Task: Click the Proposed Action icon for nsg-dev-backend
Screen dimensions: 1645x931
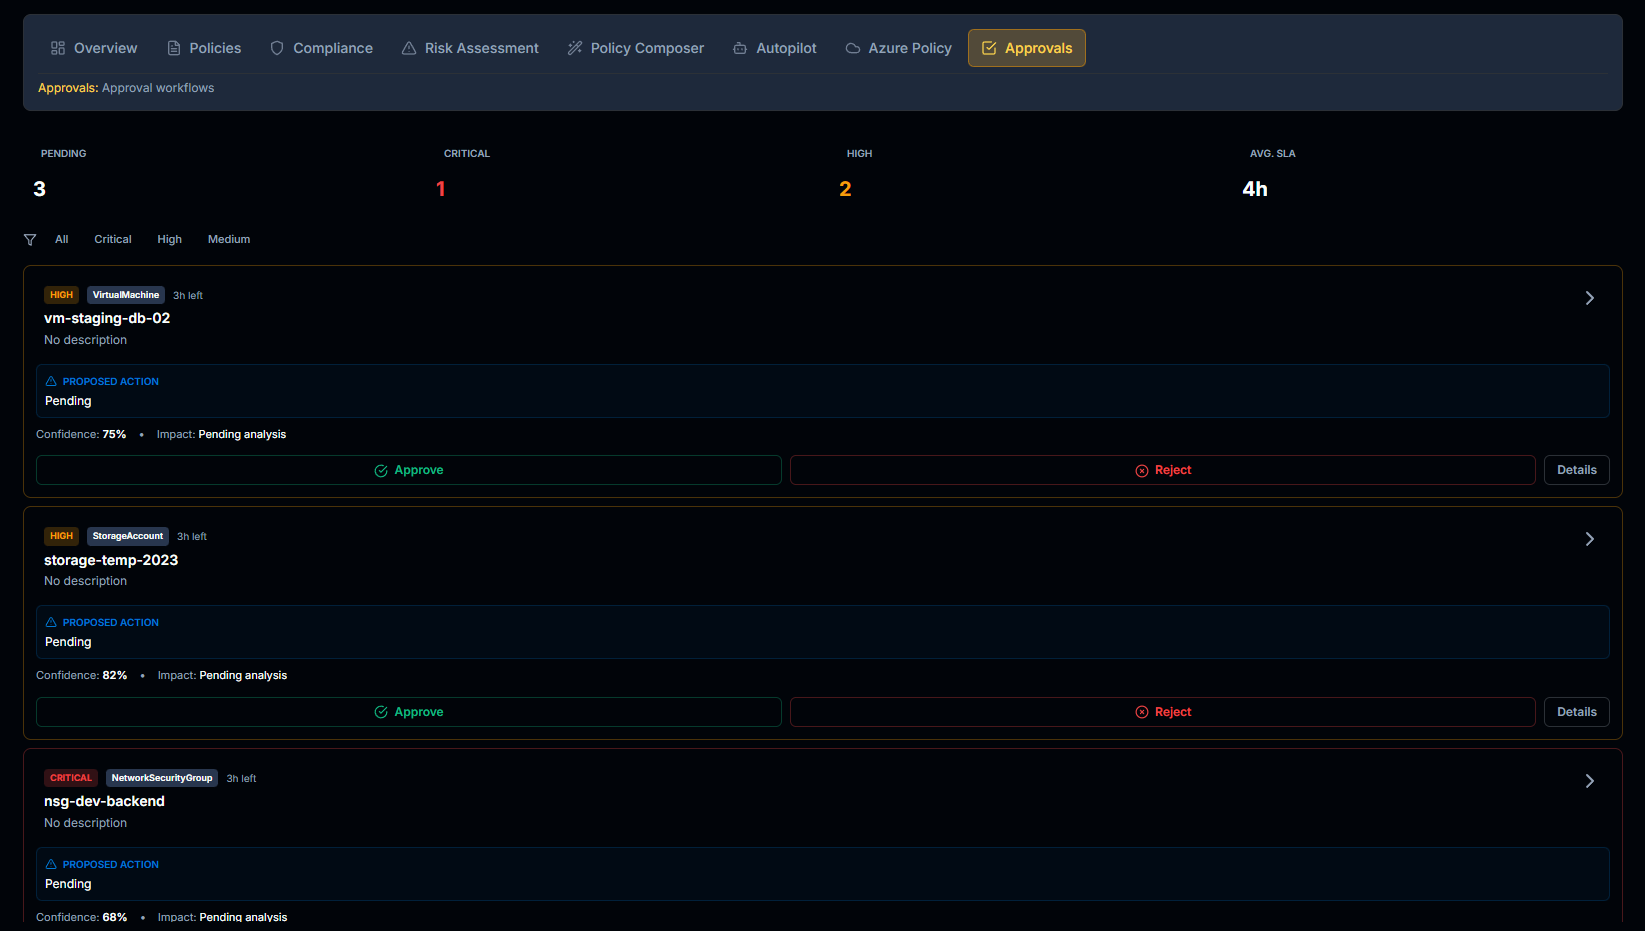Action: tap(51, 864)
